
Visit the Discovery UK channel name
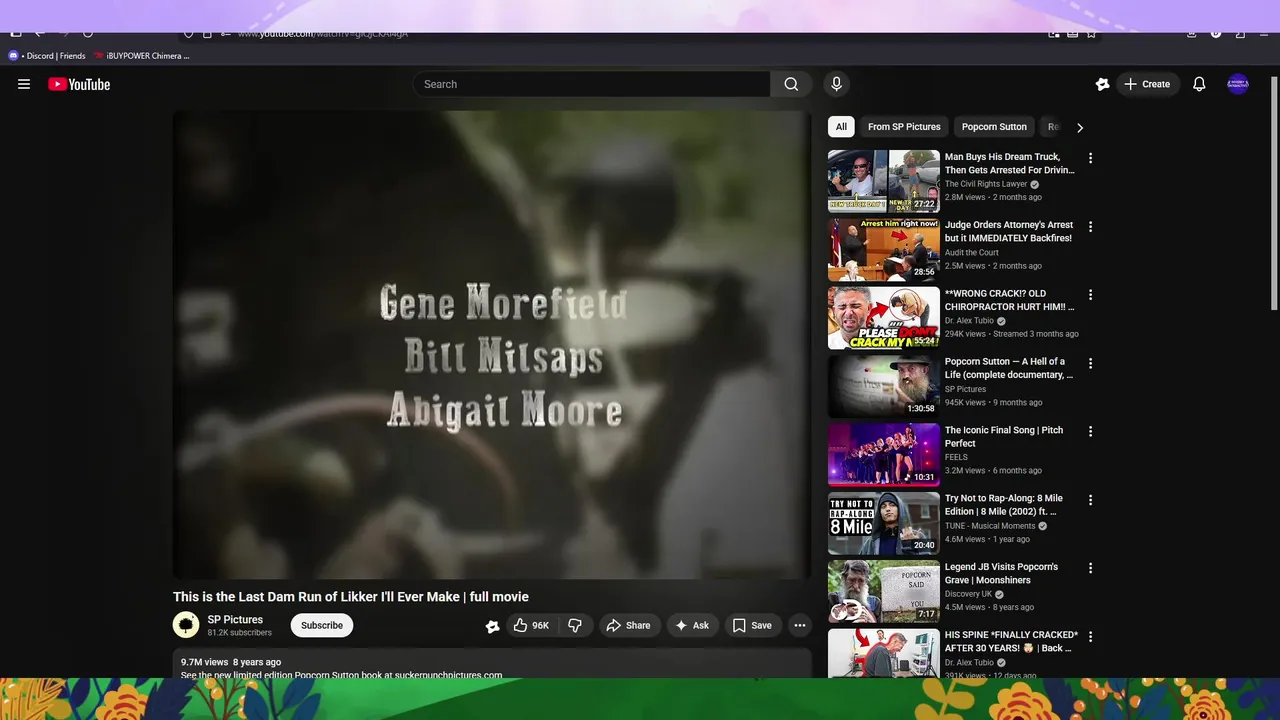(x=968, y=594)
